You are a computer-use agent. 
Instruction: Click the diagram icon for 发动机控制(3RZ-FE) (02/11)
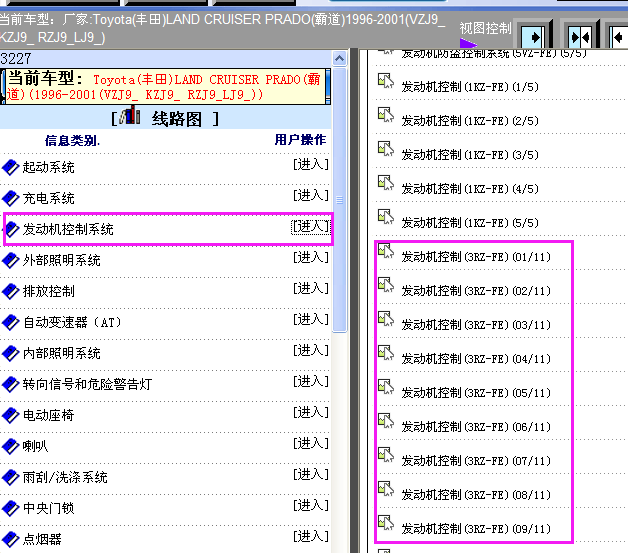coord(386,285)
